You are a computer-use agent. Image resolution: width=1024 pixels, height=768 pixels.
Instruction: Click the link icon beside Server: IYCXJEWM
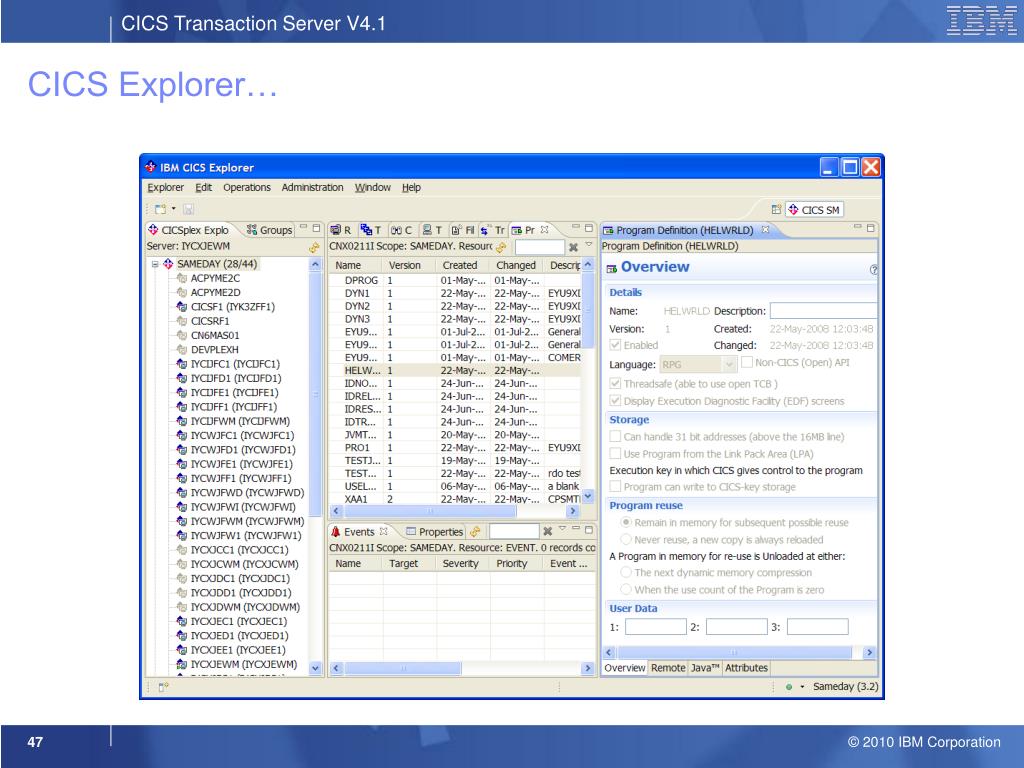pyautogui.click(x=314, y=247)
